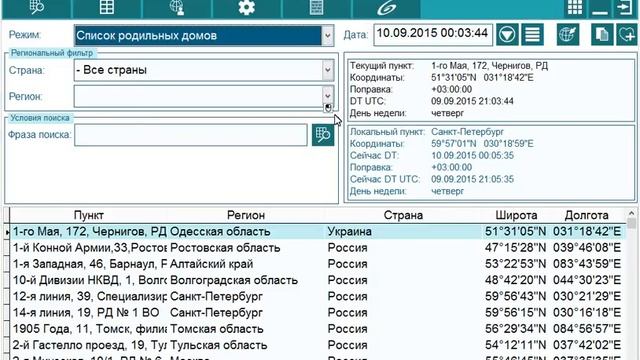Click the table scrollbar up arrow
640x360 pixels.
[x=631, y=213]
